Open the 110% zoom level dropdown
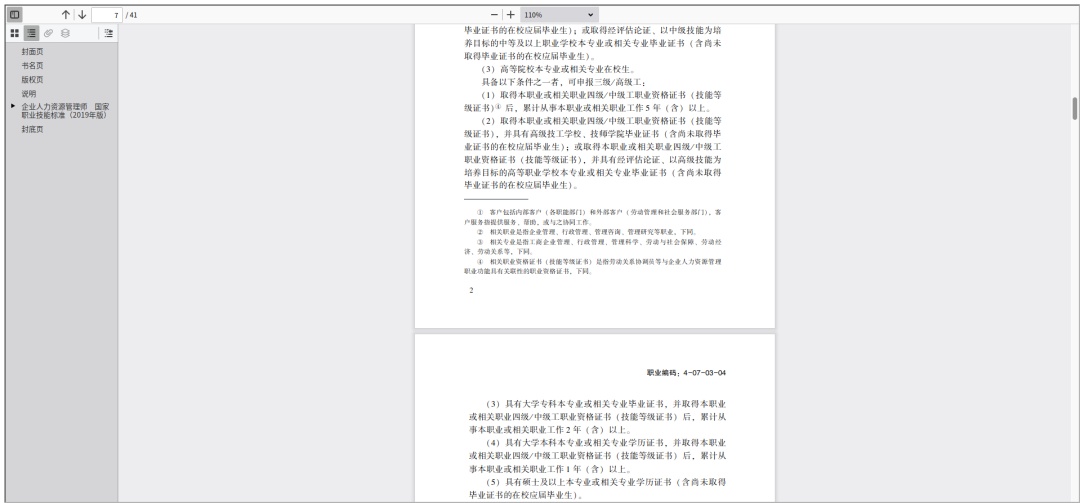Image resolution: width=1080 pixels, height=503 pixels. (x=560, y=15)
